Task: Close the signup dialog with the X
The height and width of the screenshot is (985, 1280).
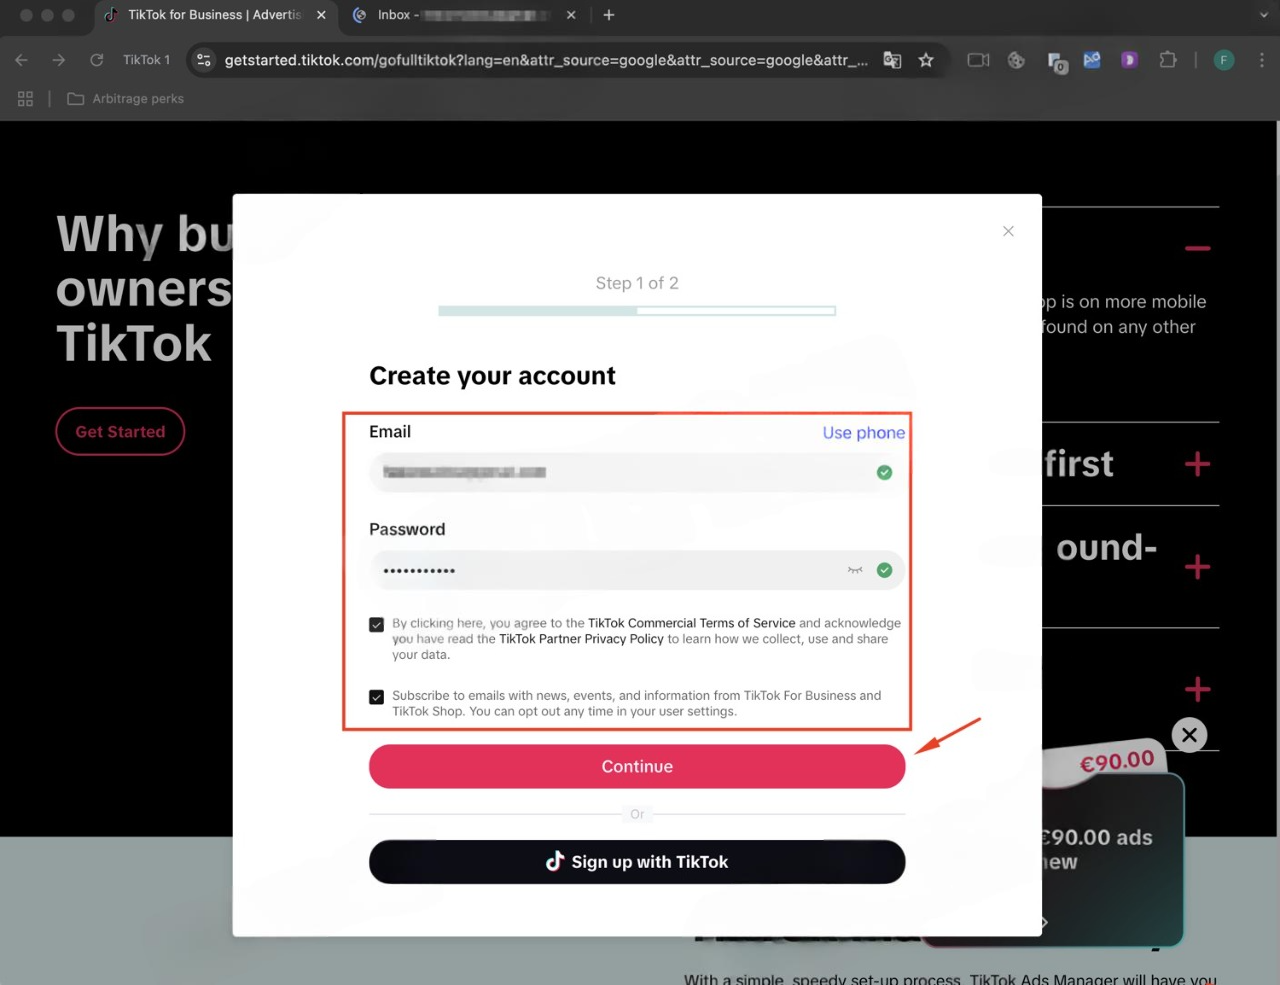Action: (1008, 231)
